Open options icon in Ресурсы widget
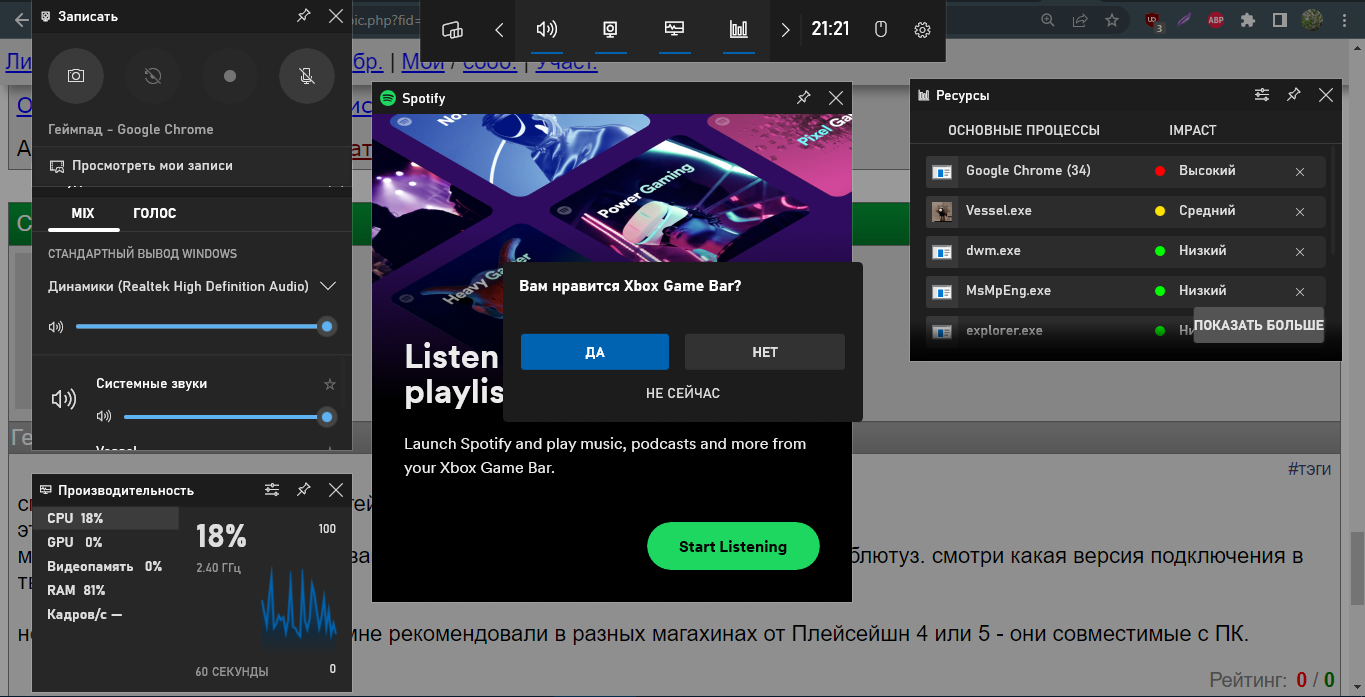 (x=1262, y=95)
